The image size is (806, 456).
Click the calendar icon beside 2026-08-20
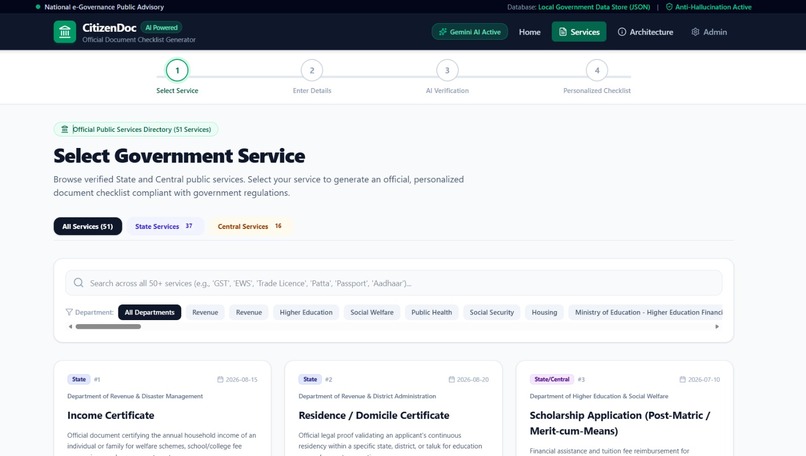451,379
